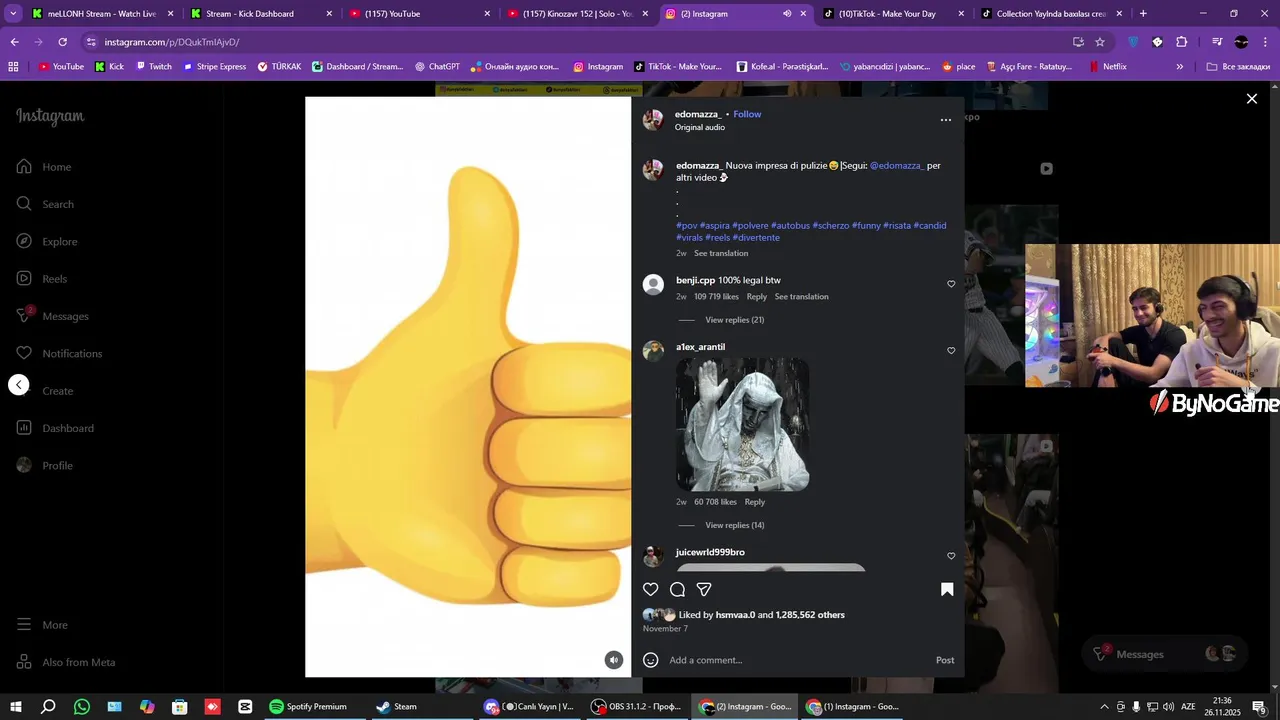1280x720 pixels.
Task: Open Все закладки folder
Action: pos(1238,67)
